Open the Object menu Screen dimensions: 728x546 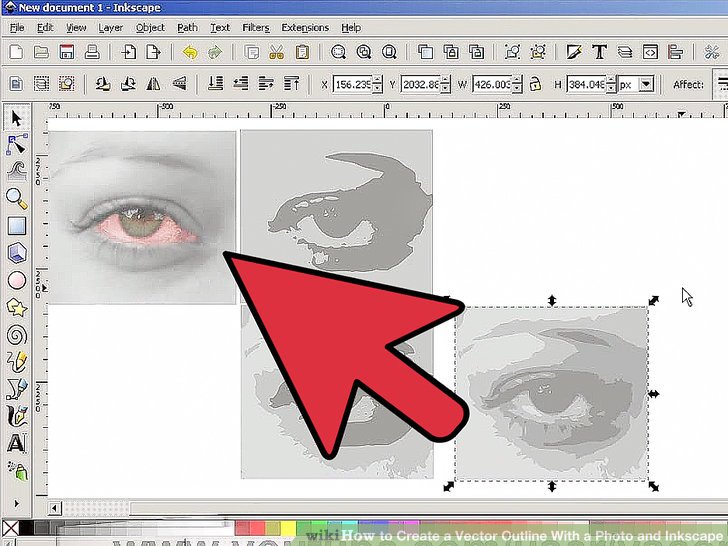150,28
